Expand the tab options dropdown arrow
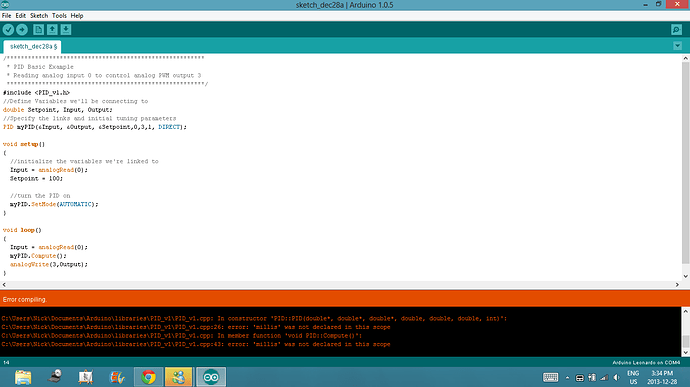Image resolution: width=690 pixels, height=387 pixels. click(677, 46)
